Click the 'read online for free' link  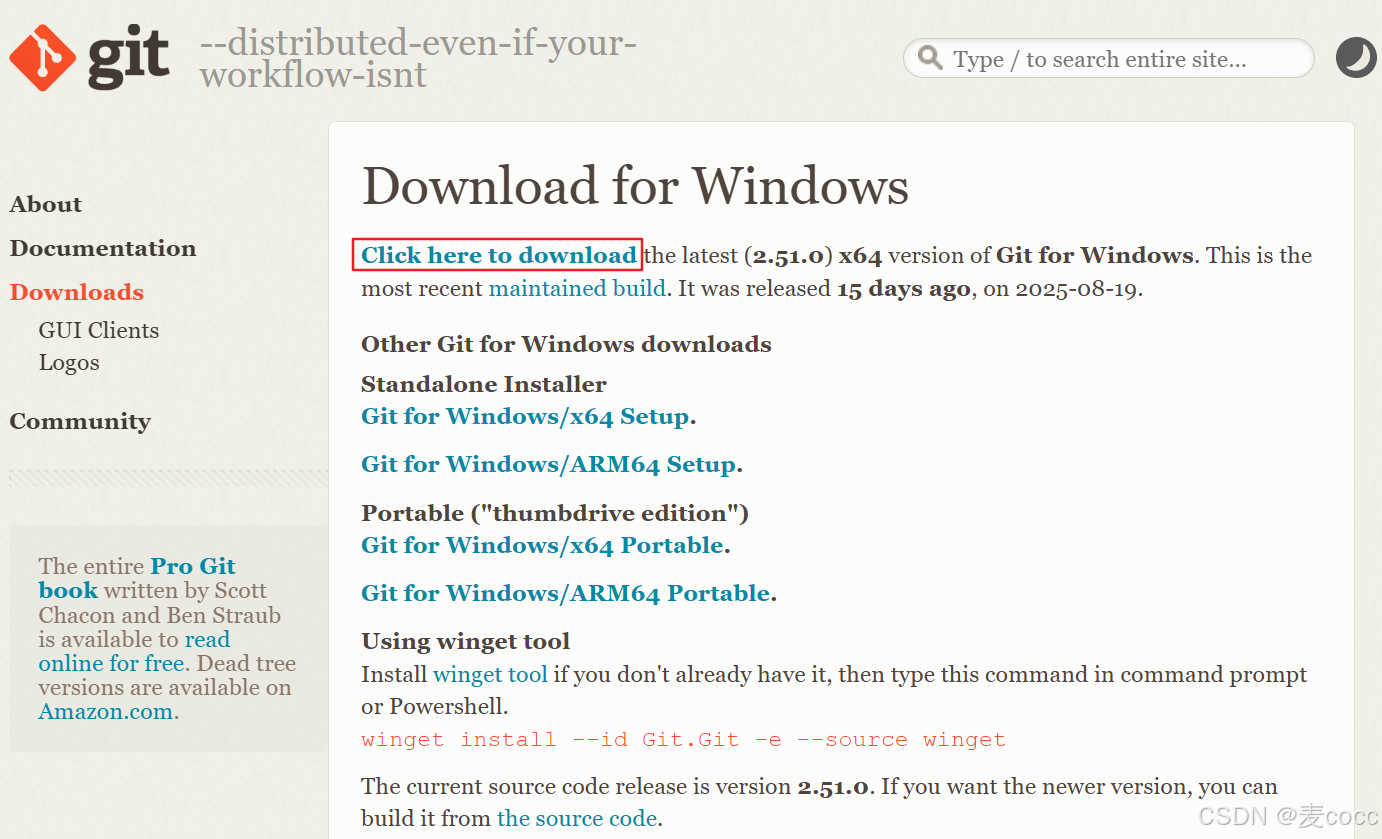tap(134, 651)
